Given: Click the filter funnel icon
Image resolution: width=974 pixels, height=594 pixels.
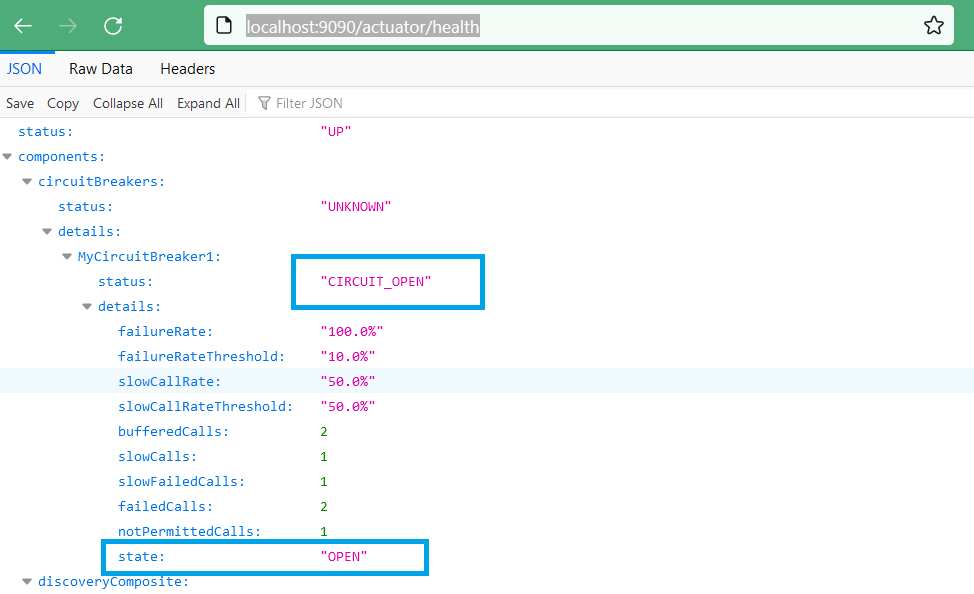Looking at the screenshot, I should [264, 103].
